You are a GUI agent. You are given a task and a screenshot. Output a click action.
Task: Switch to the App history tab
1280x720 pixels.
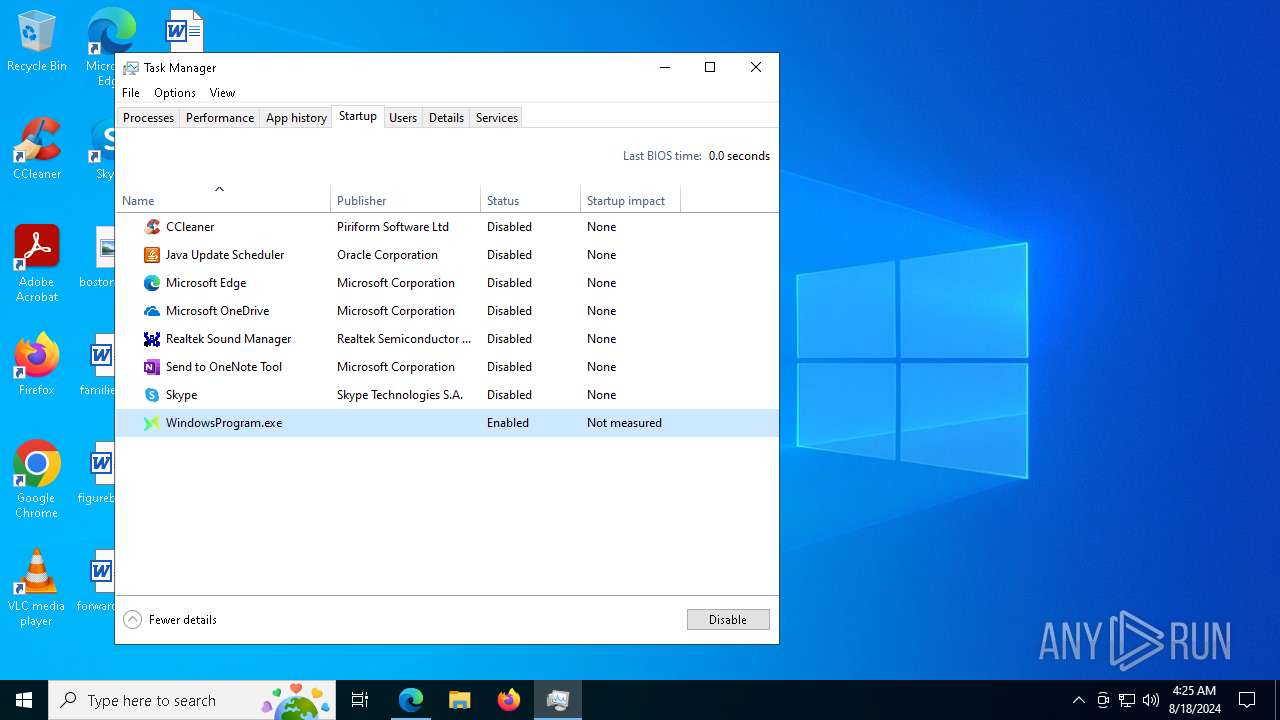pos(296,118)
